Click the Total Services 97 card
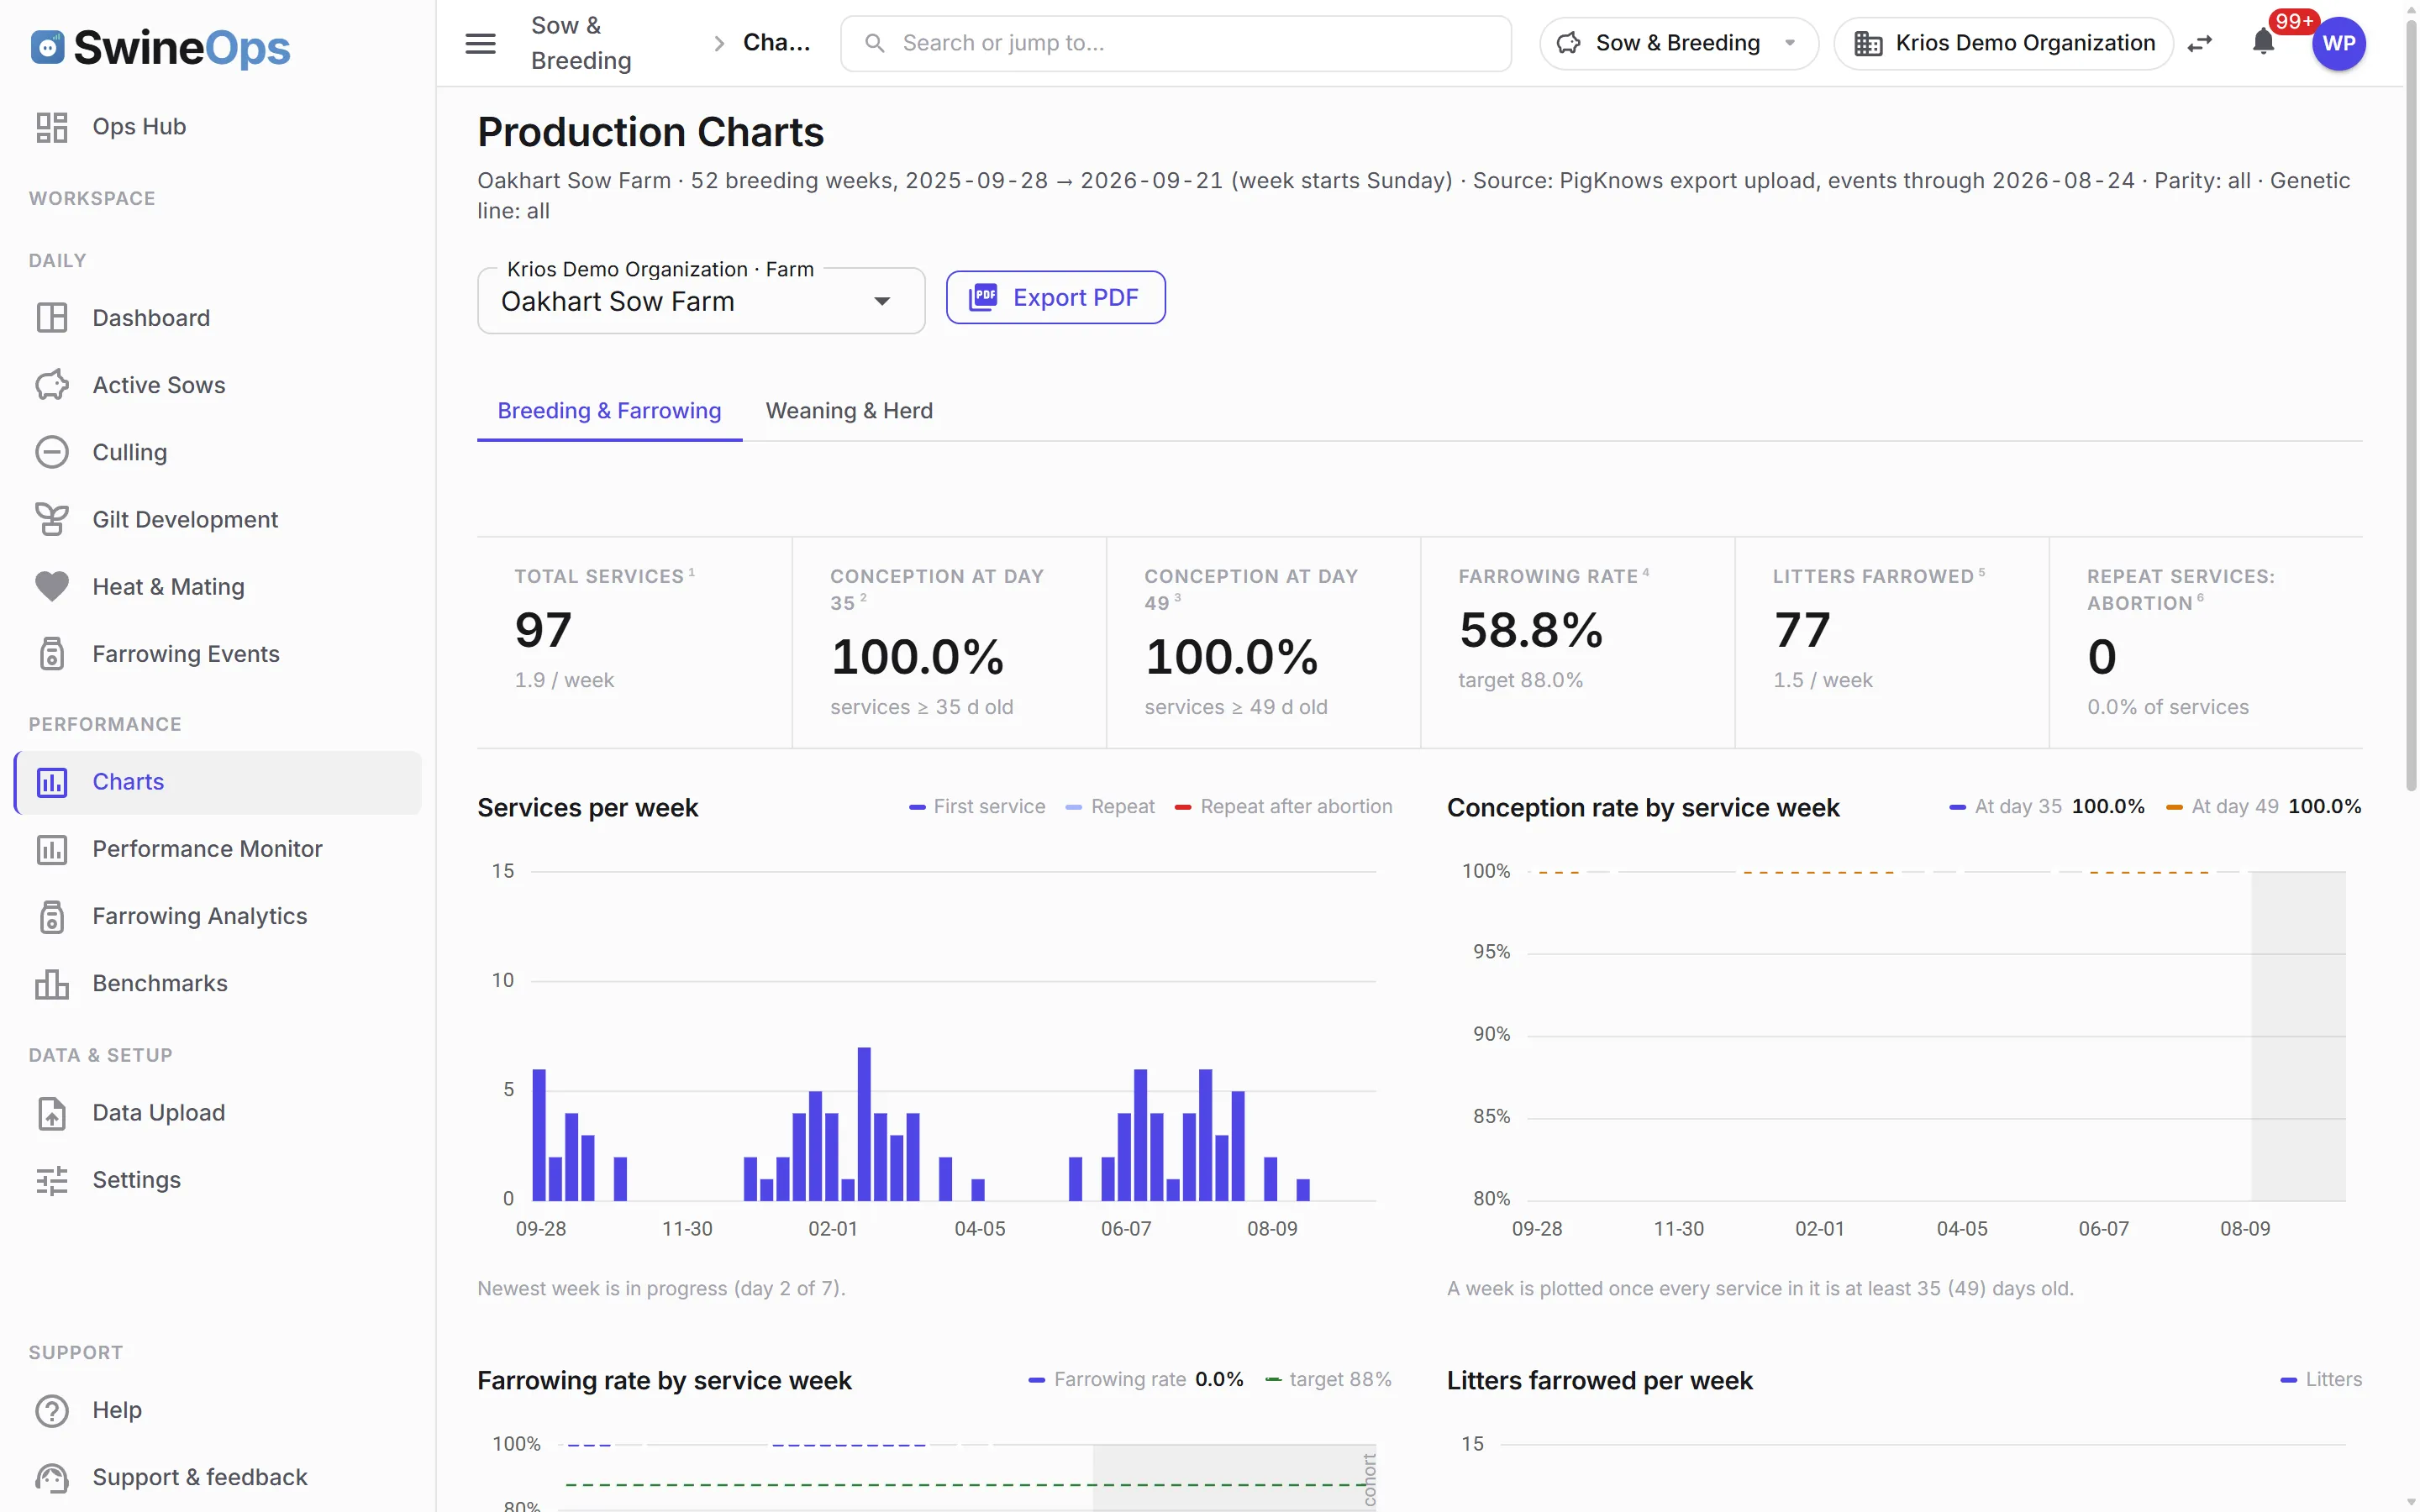The width and height of the screenshot is (2420, 1512). [x=634, y=642]
